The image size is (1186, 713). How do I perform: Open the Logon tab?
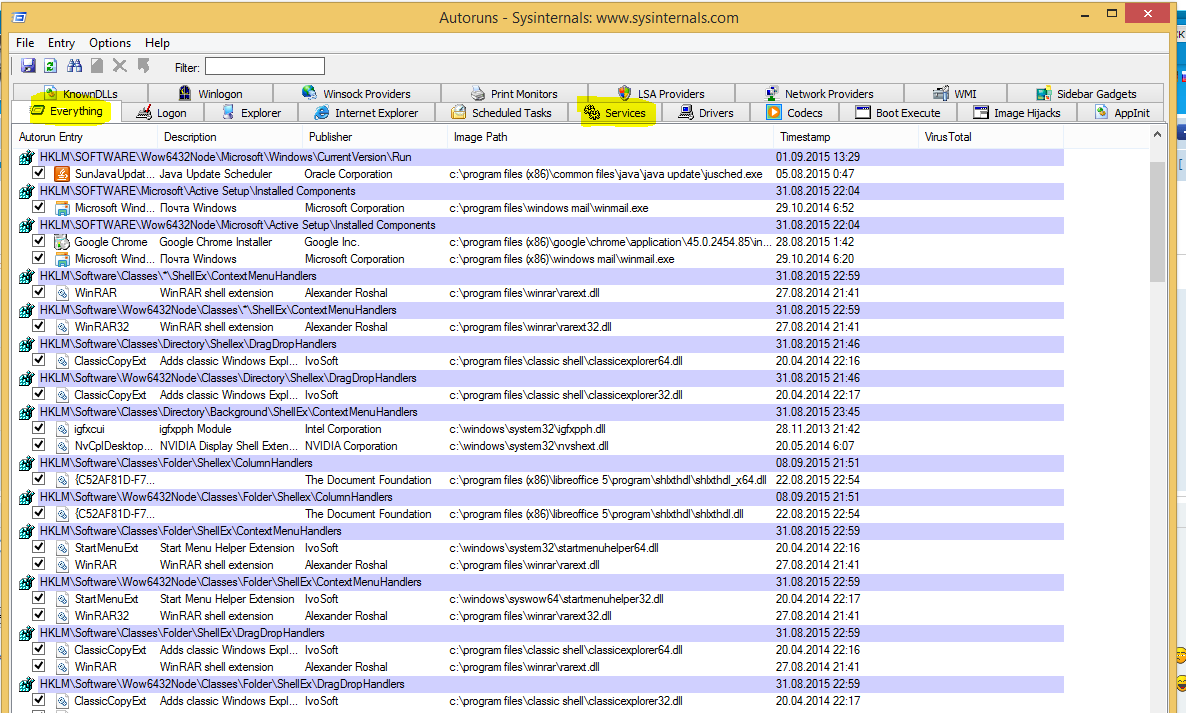[x=162, y=113]
